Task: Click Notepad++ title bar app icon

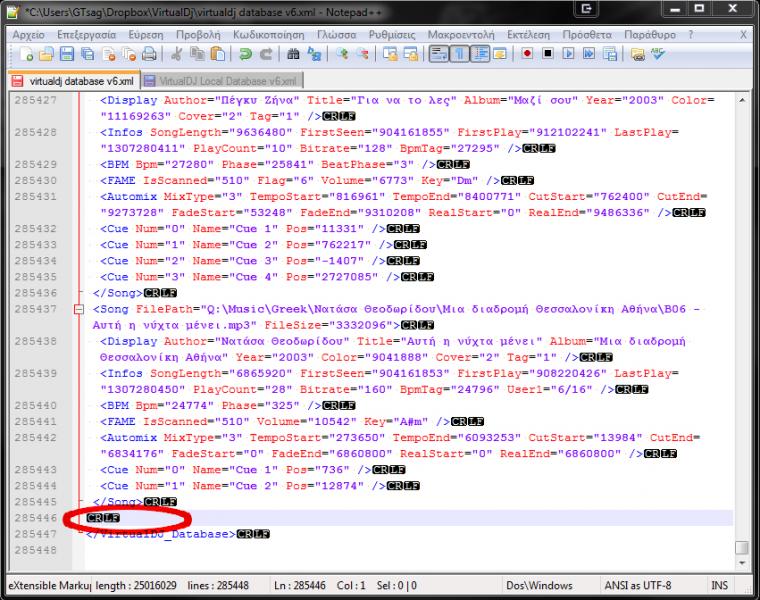Action: click(x=13, y=12)
